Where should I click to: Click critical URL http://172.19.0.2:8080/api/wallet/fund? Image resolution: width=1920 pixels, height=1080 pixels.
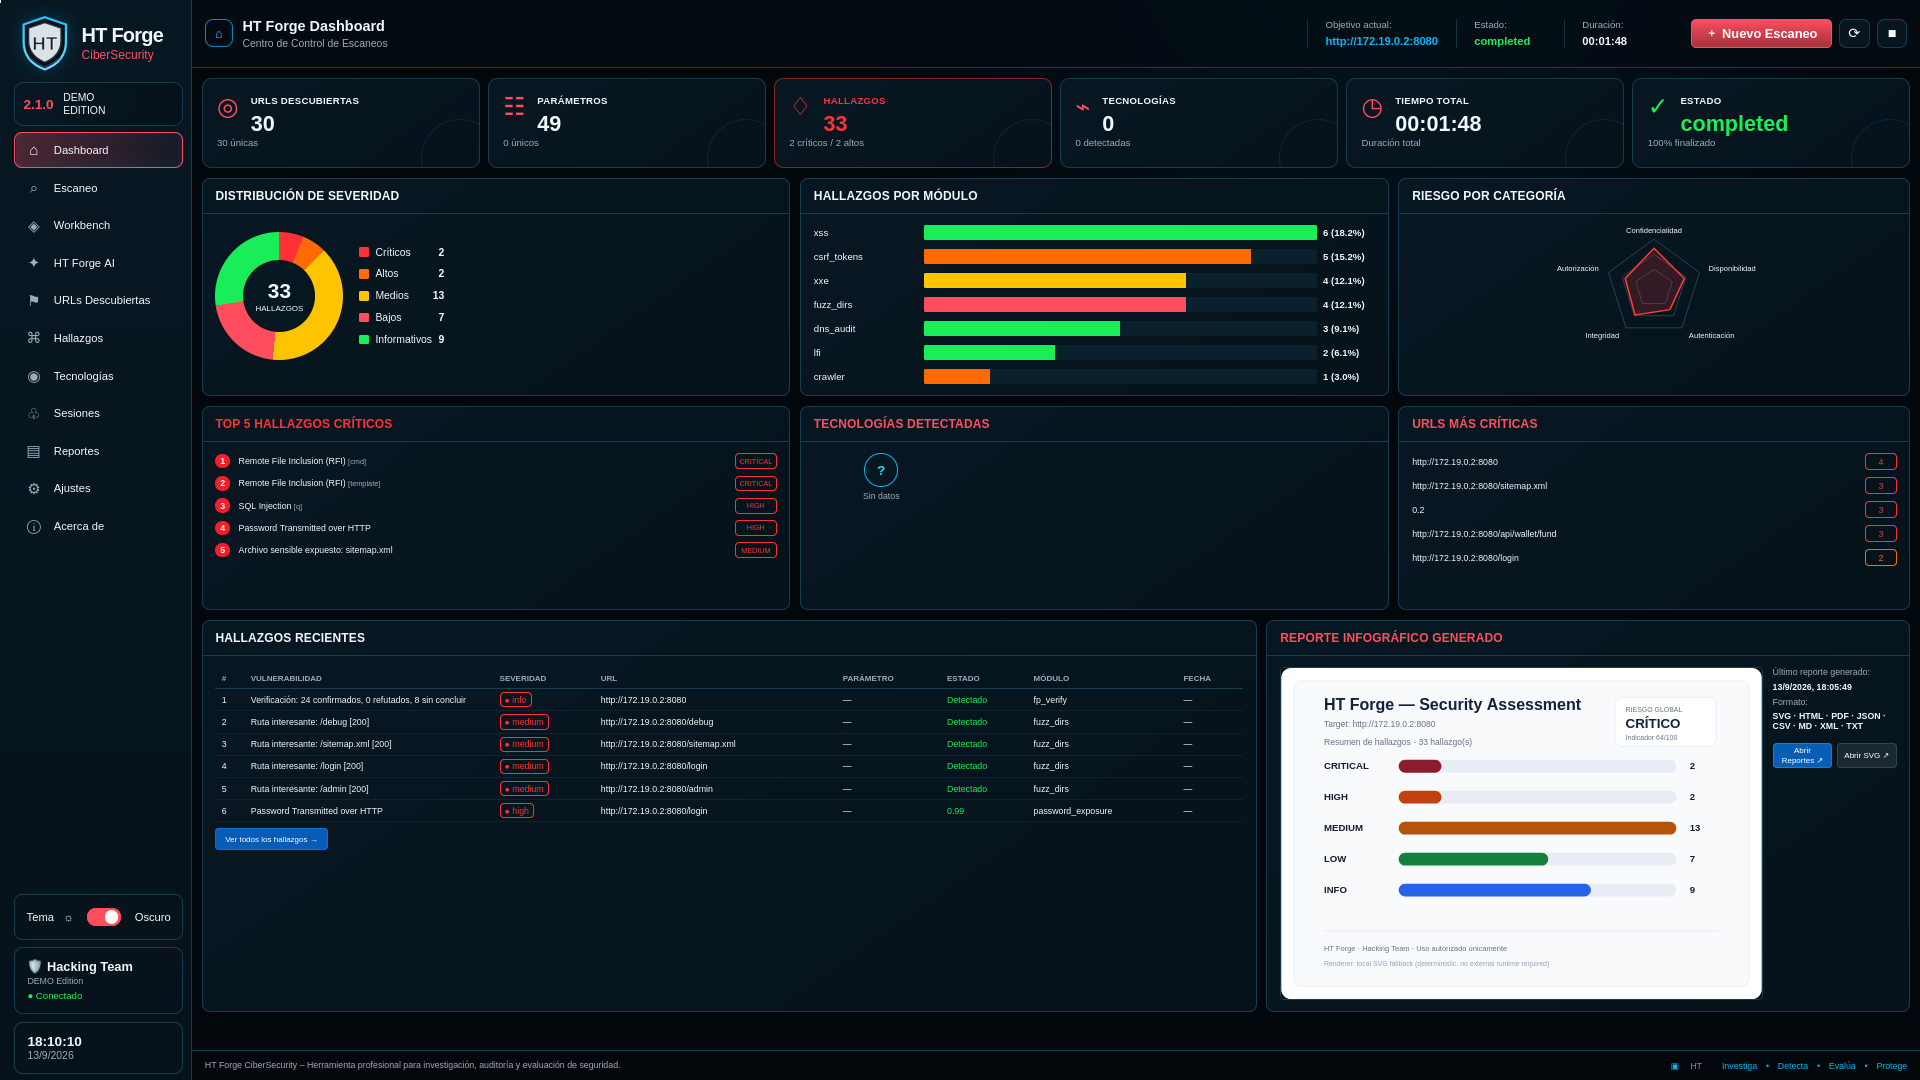point(1484,534)
